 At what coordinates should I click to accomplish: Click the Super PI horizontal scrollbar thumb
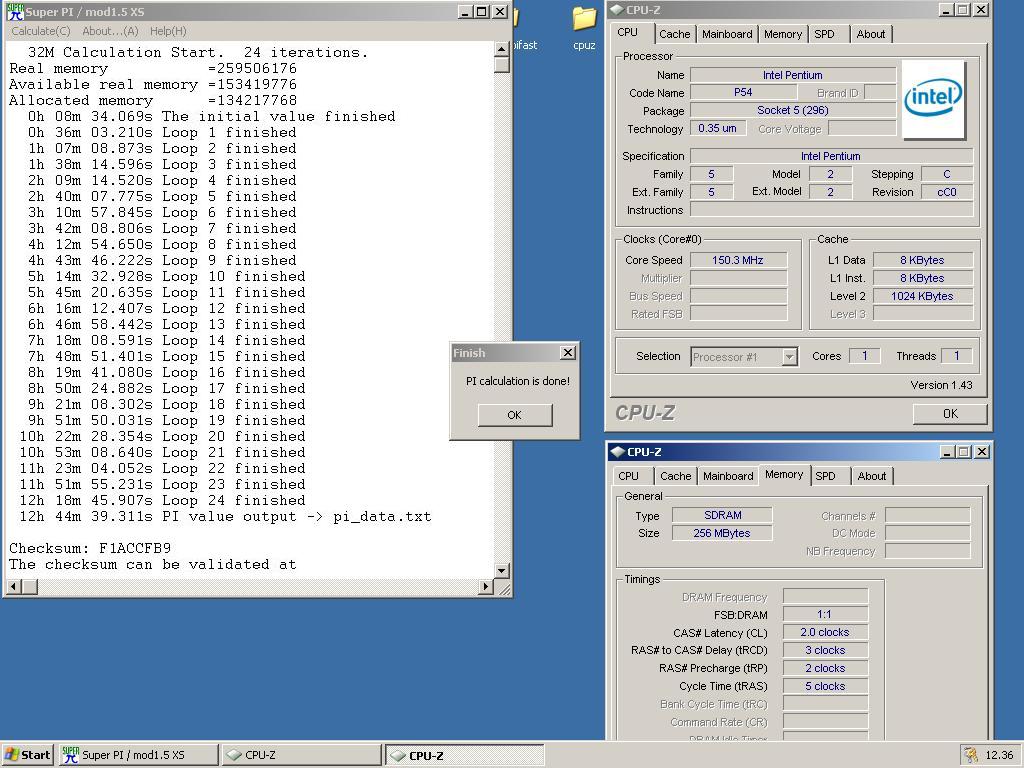(29, 586)
